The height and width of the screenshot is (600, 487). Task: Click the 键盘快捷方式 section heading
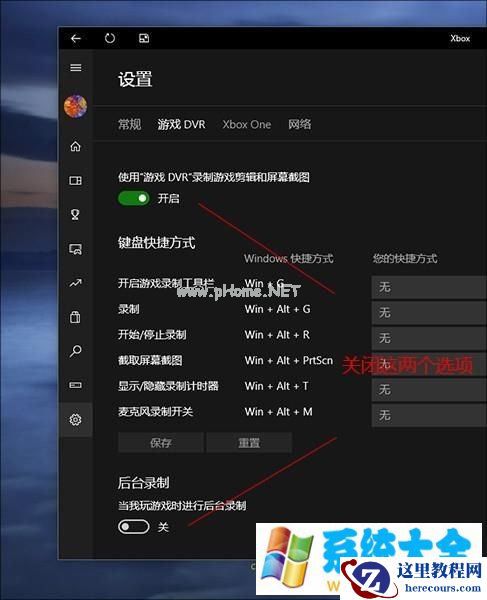(x=156, y=243)
